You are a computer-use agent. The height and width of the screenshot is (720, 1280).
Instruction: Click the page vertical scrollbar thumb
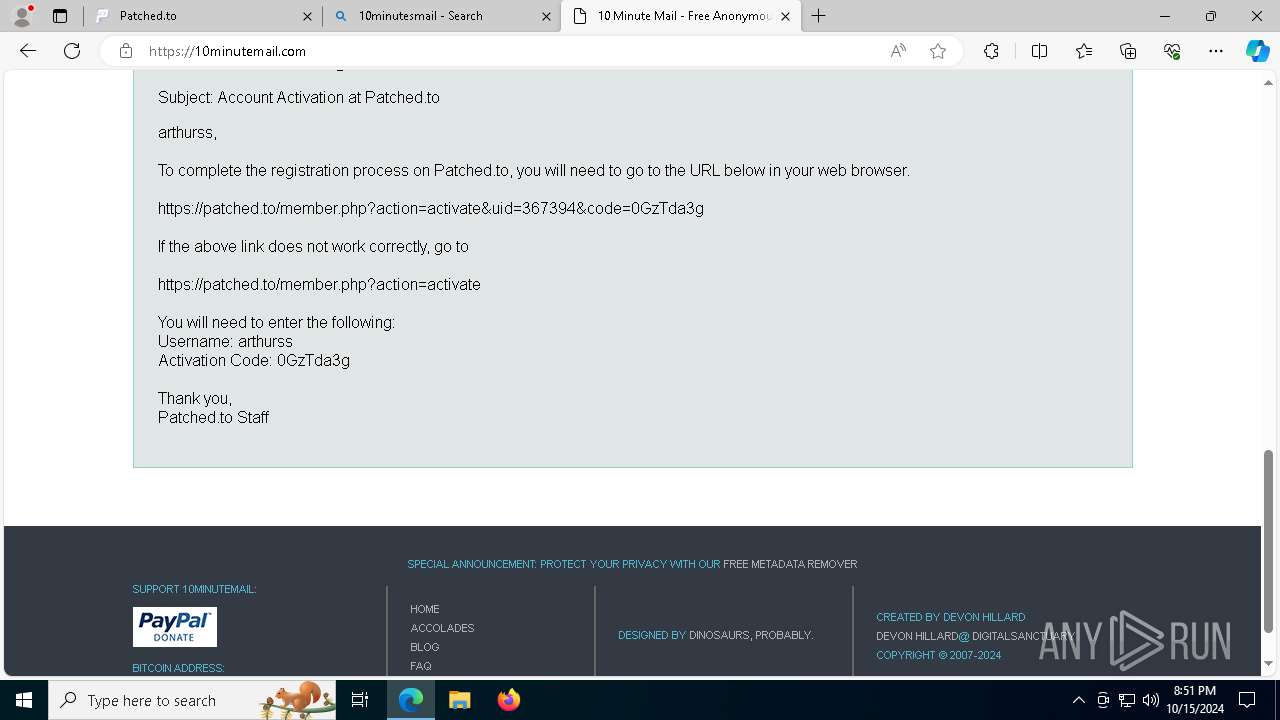pyautogui.click(x=1268, y=541)
